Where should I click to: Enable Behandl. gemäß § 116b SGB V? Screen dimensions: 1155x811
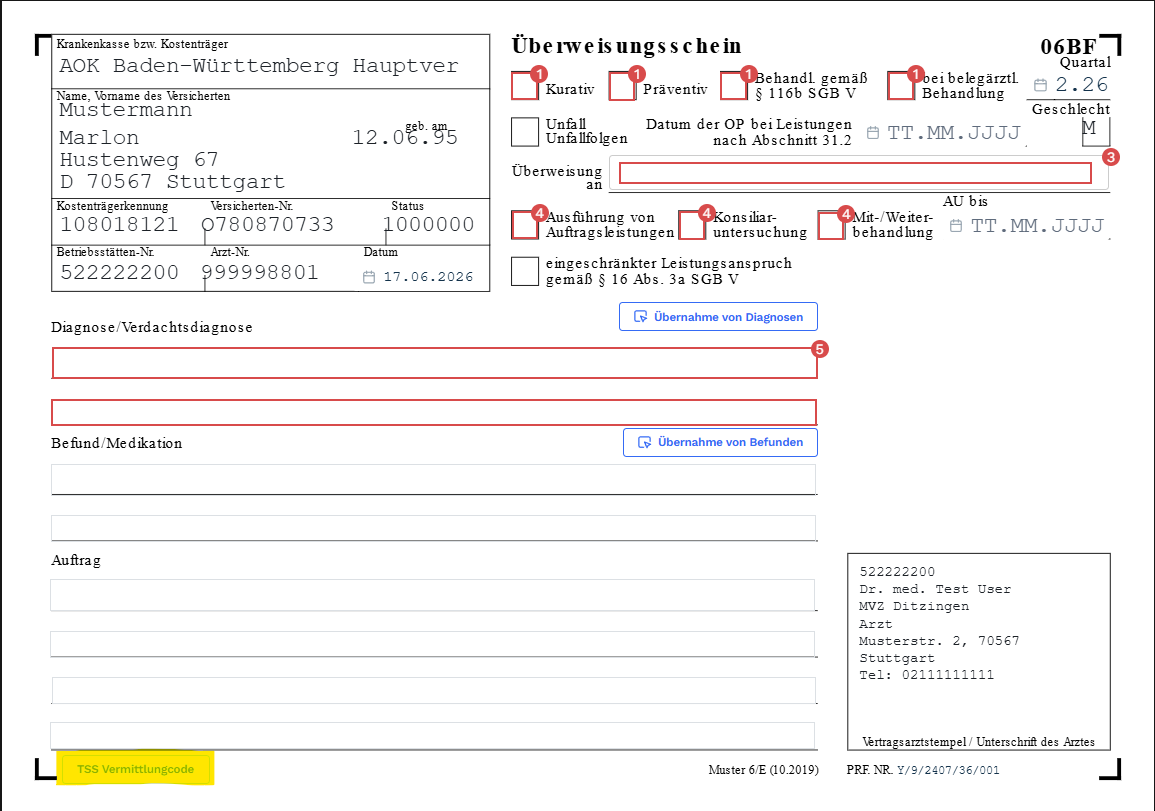pyautogui.click(x=734, y=86)
